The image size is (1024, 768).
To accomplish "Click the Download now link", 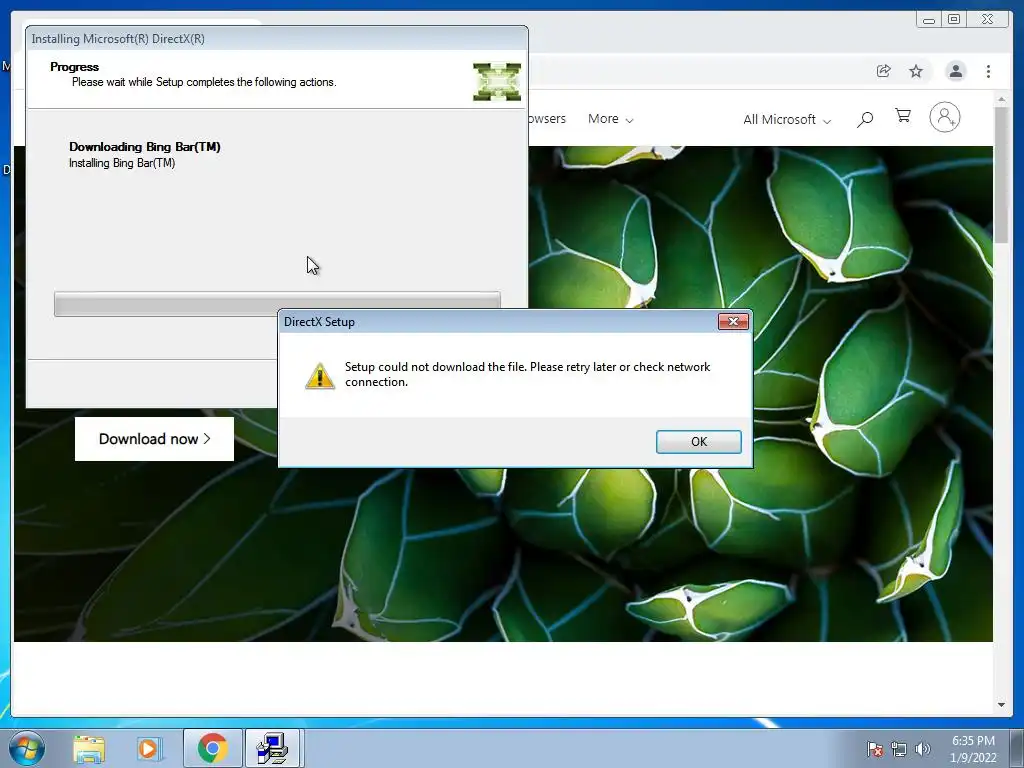I will point(154,439).
